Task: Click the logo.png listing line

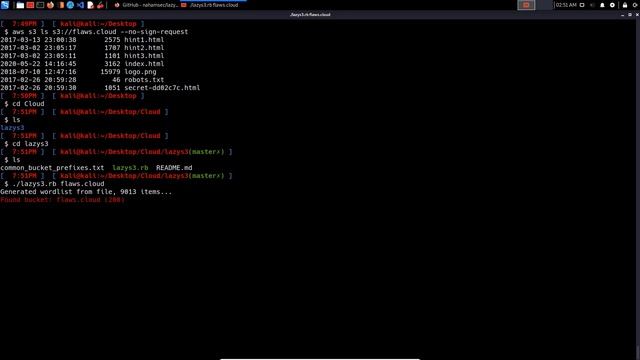Action: [78, 72]
